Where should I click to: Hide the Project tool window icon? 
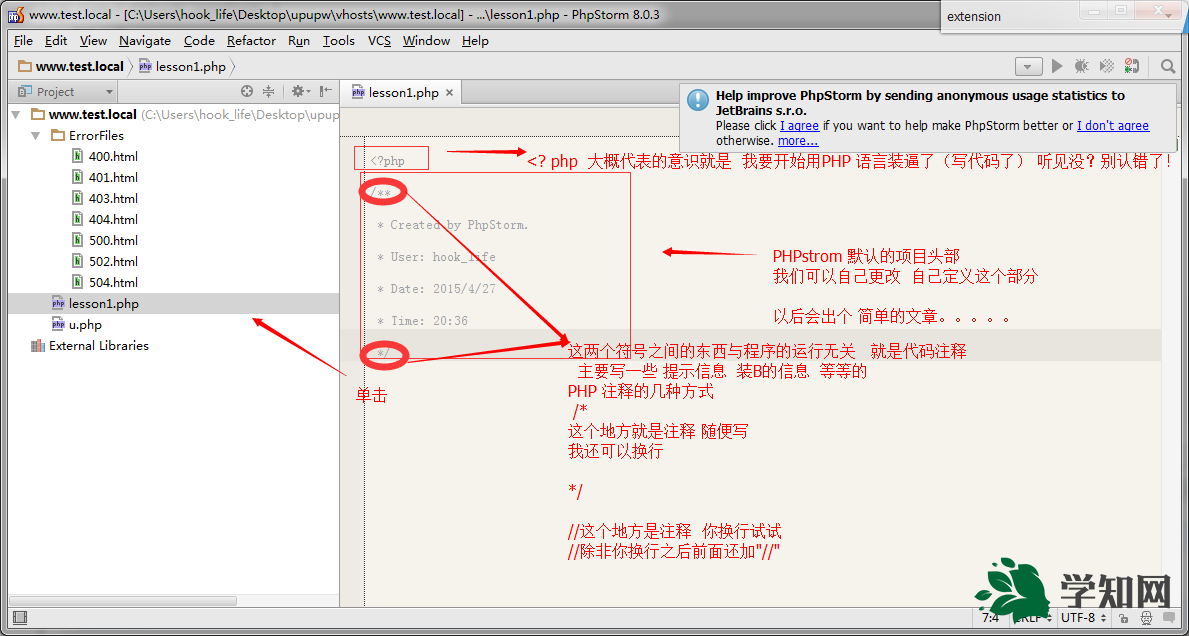[326, 92]
